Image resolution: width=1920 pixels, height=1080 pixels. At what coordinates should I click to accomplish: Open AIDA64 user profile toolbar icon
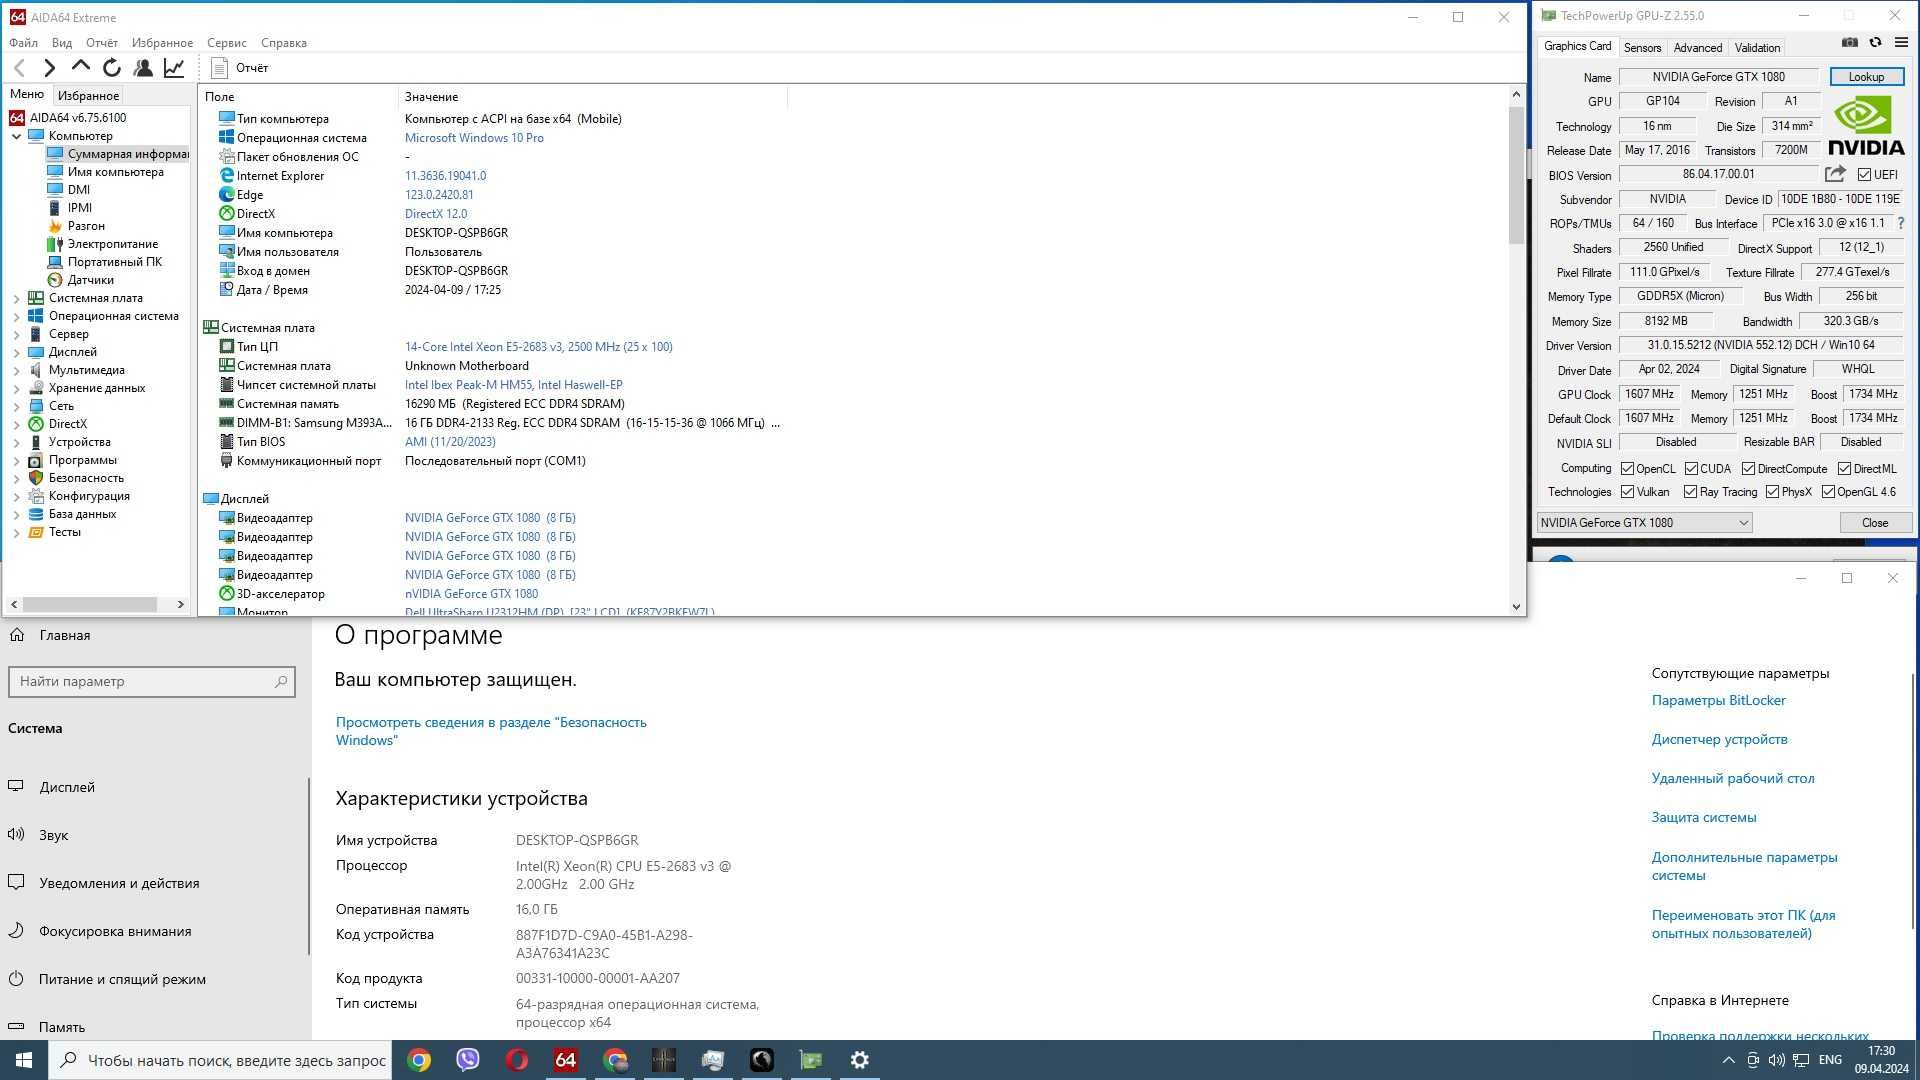[x=143, y=68]
